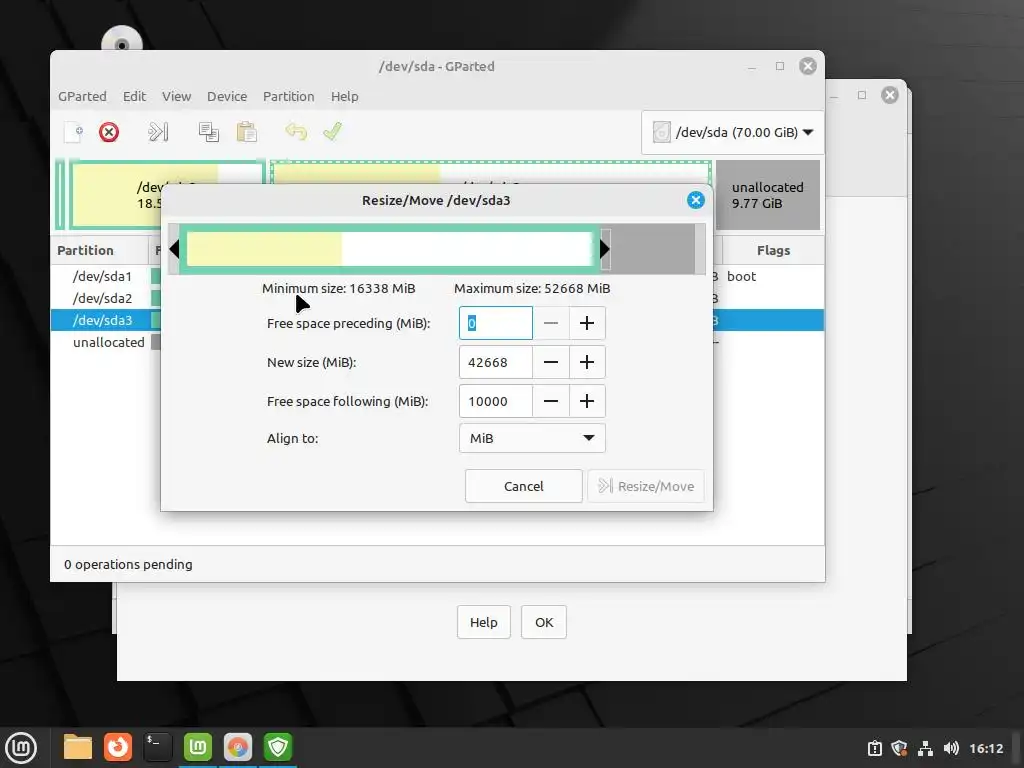This screenshot has width=1024, height=768.
Task: Decrease New size value
Action: coord(551,362)
